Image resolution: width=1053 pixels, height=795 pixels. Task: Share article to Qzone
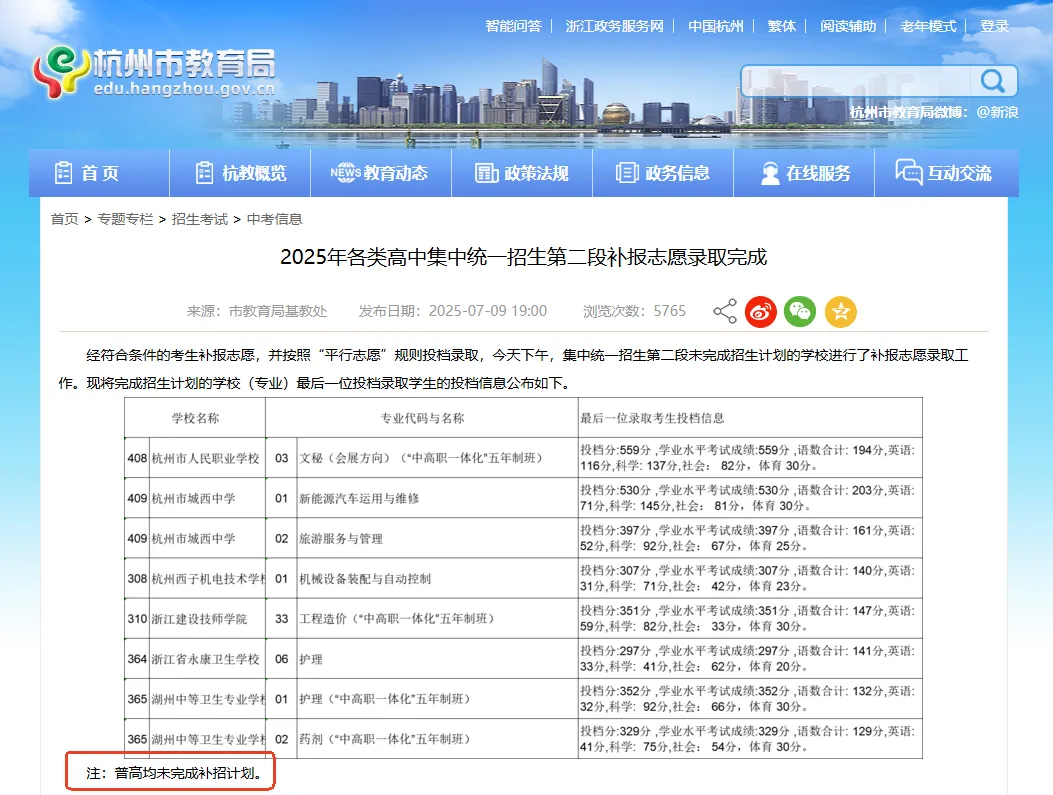pos(840,311)
